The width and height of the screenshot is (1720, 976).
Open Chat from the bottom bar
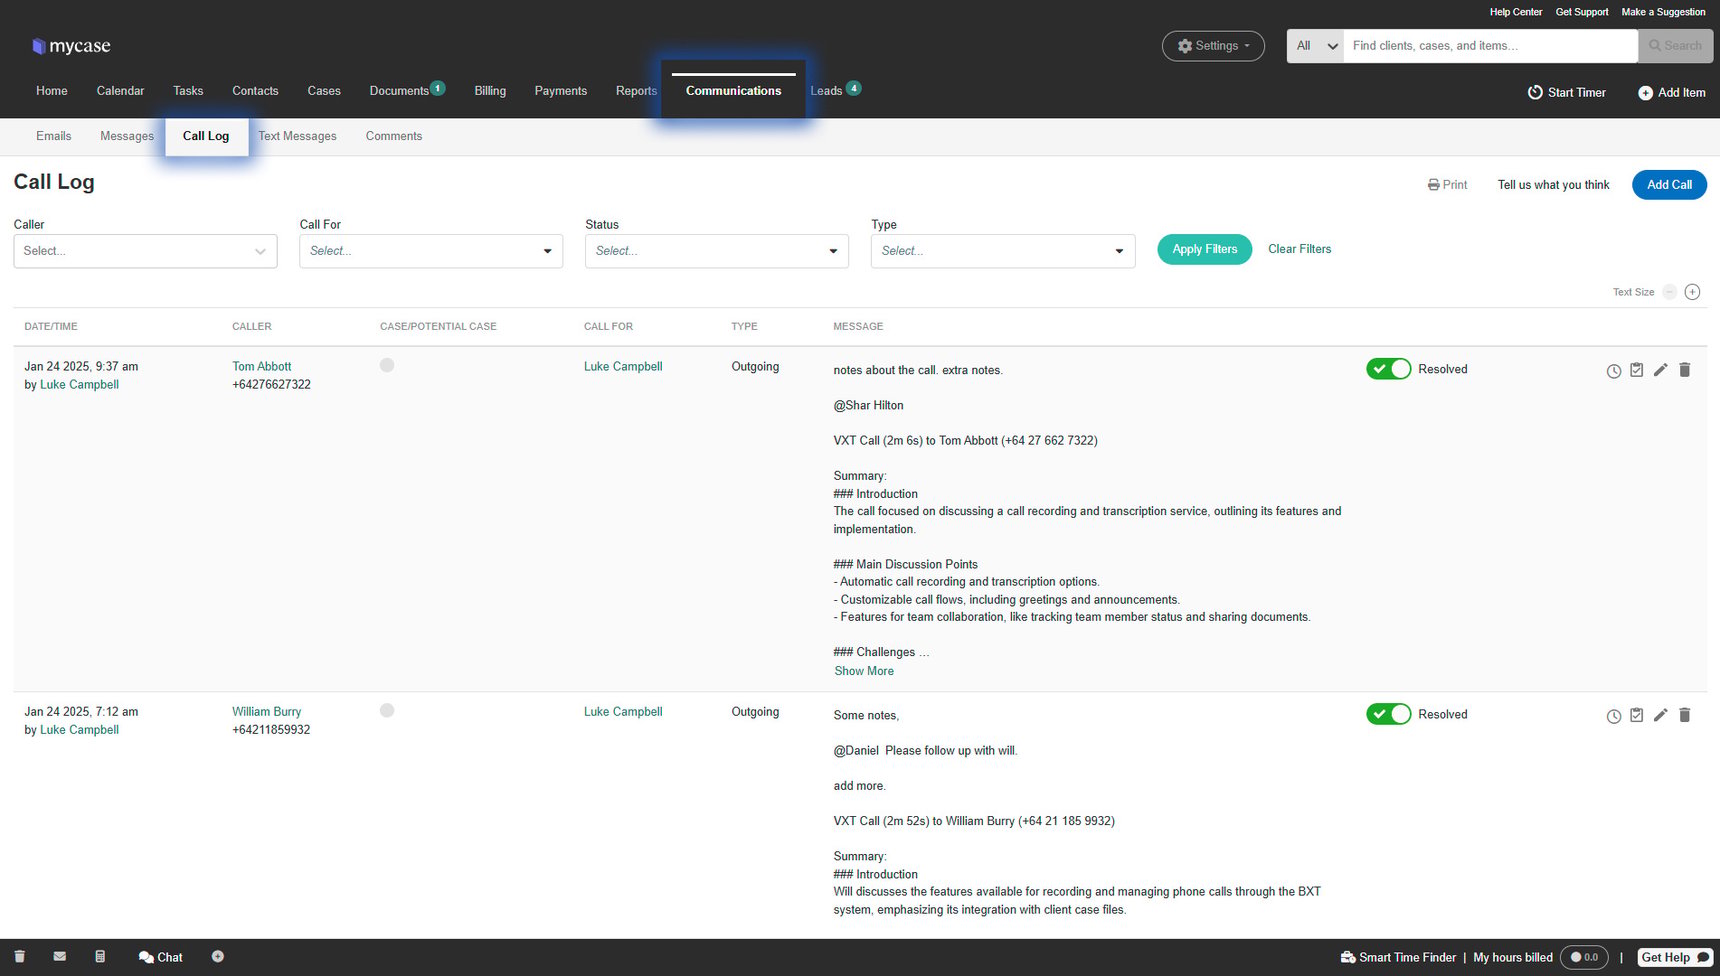coord(160,957)
